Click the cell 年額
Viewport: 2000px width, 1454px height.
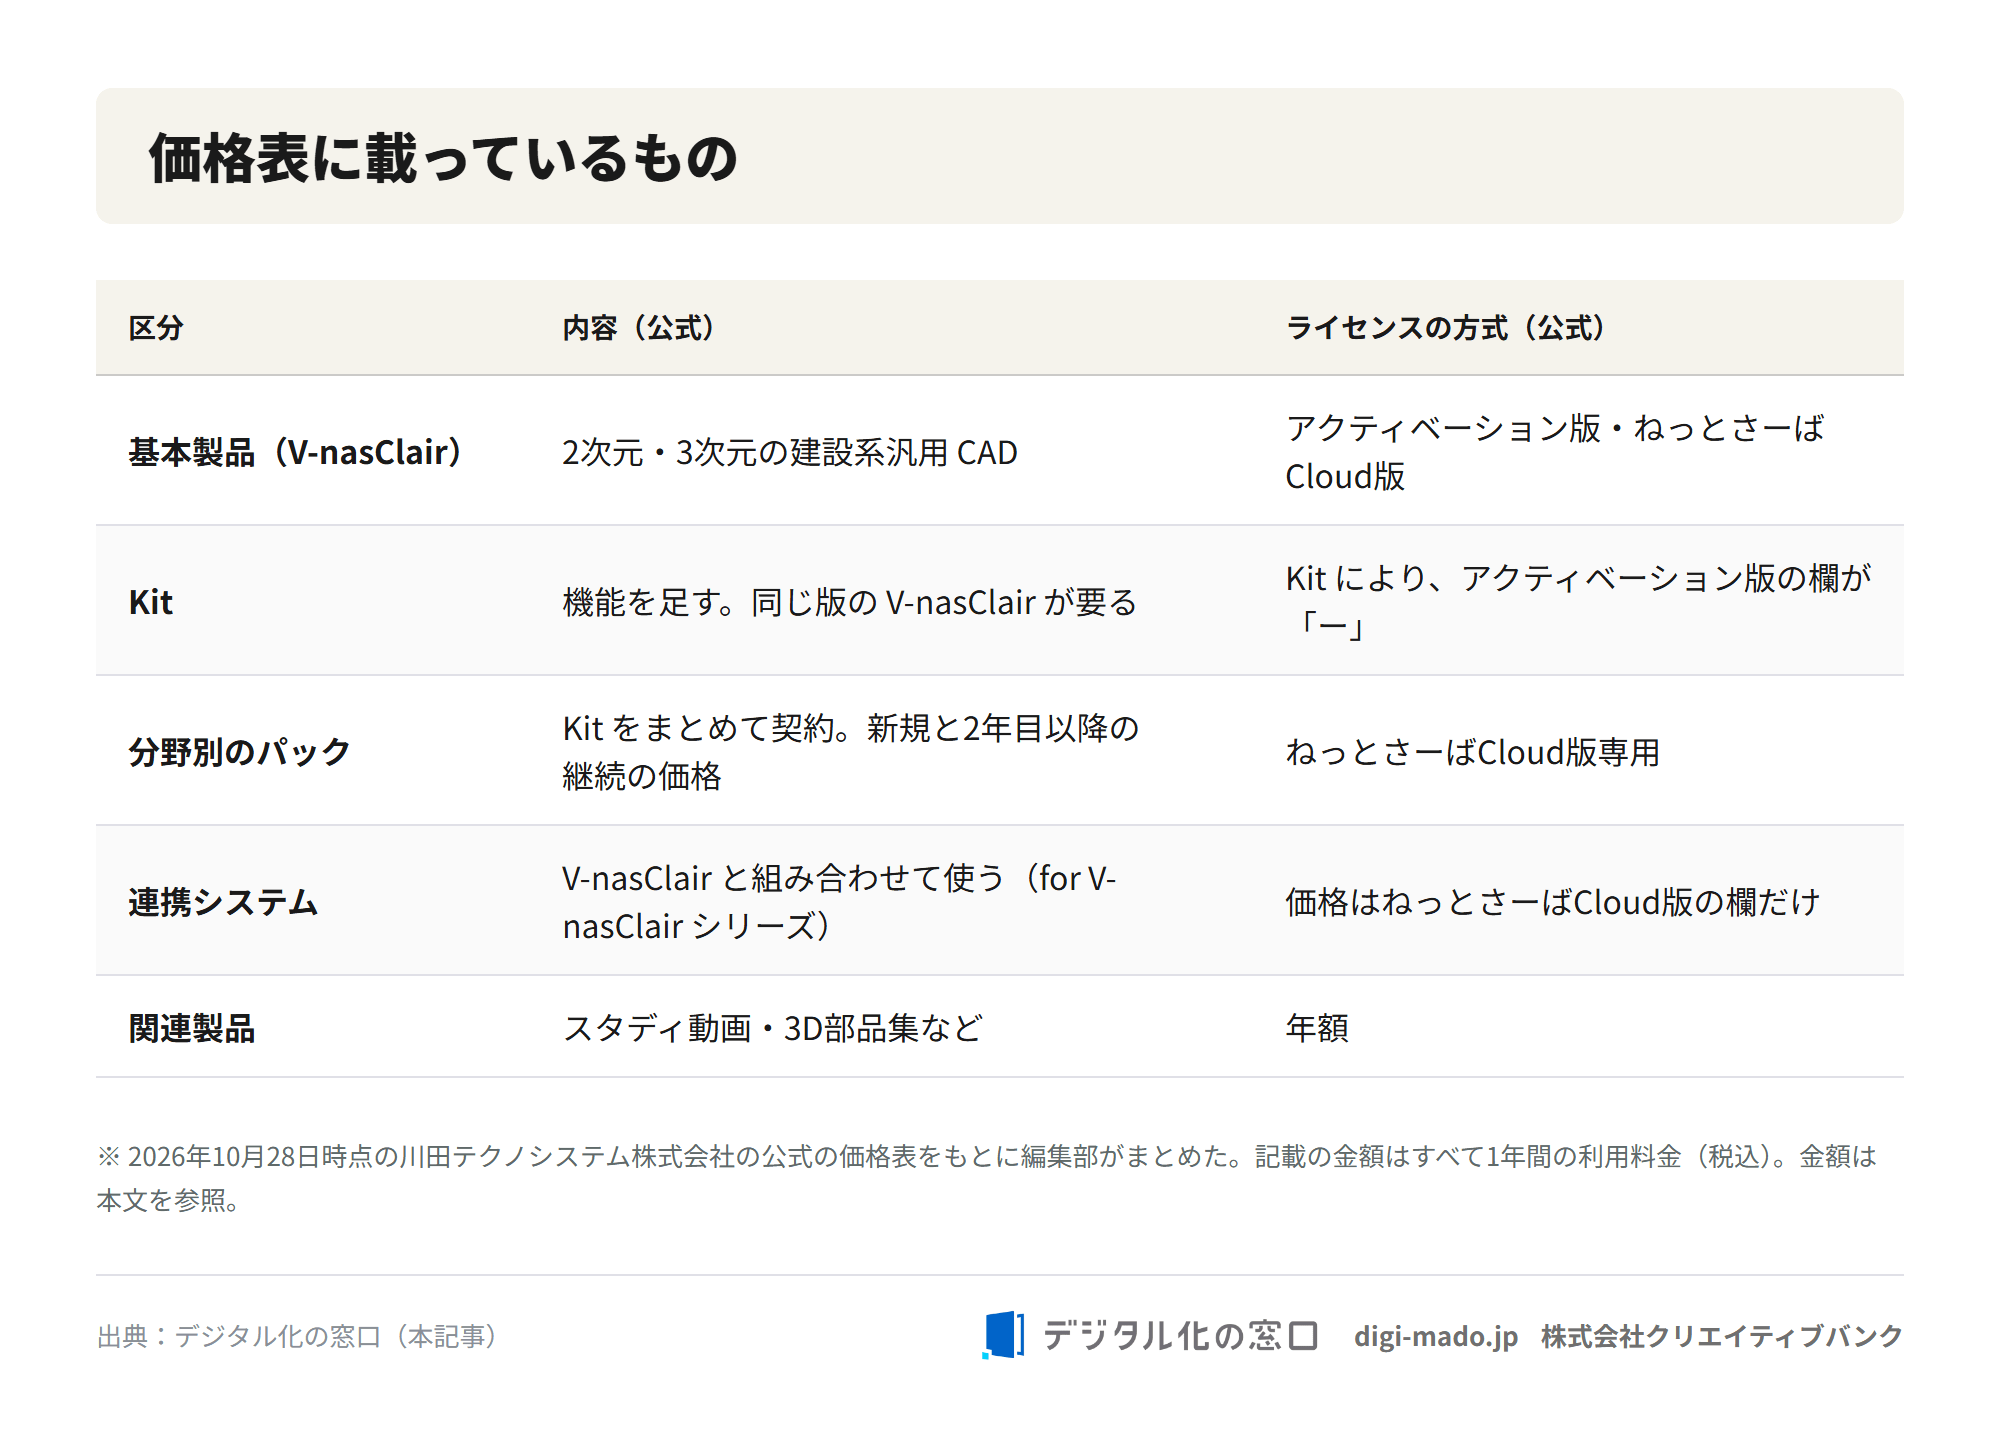tap(1317, 1028)
